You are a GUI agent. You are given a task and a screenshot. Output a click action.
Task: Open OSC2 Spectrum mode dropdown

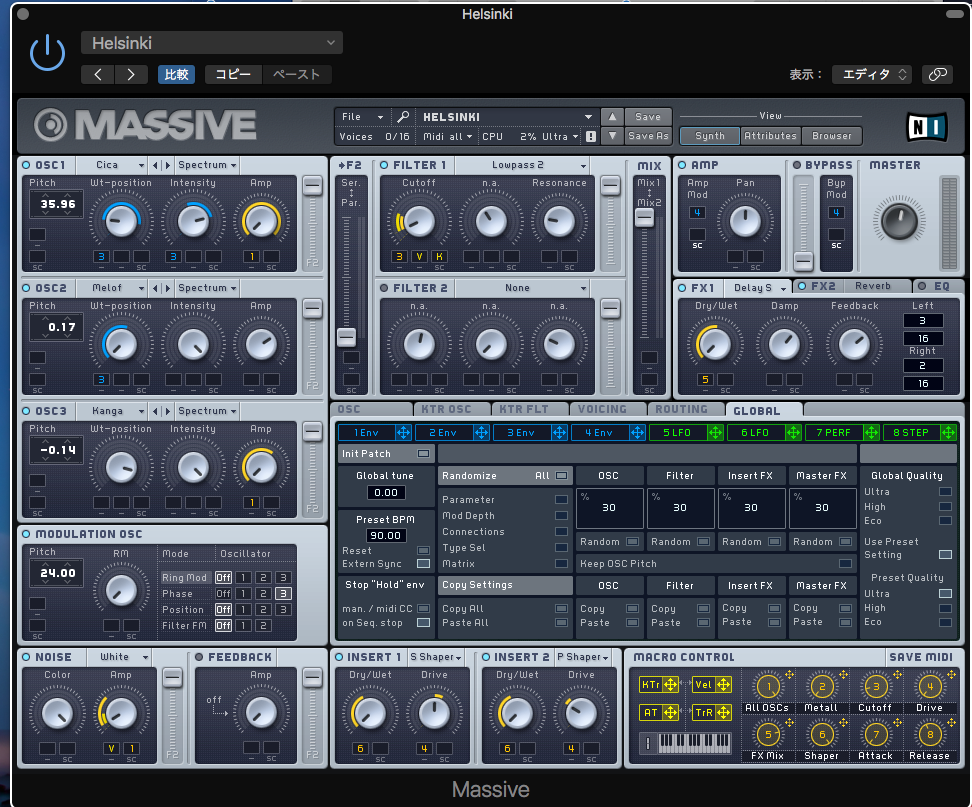[x=206, y=288]
